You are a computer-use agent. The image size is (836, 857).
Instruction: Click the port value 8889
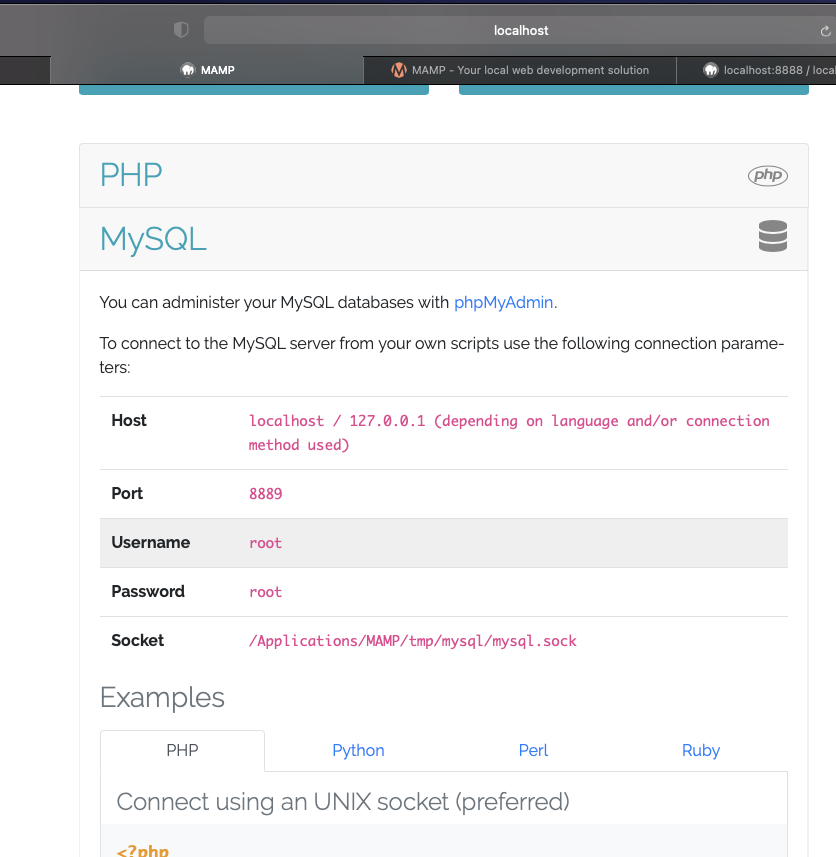266,494
